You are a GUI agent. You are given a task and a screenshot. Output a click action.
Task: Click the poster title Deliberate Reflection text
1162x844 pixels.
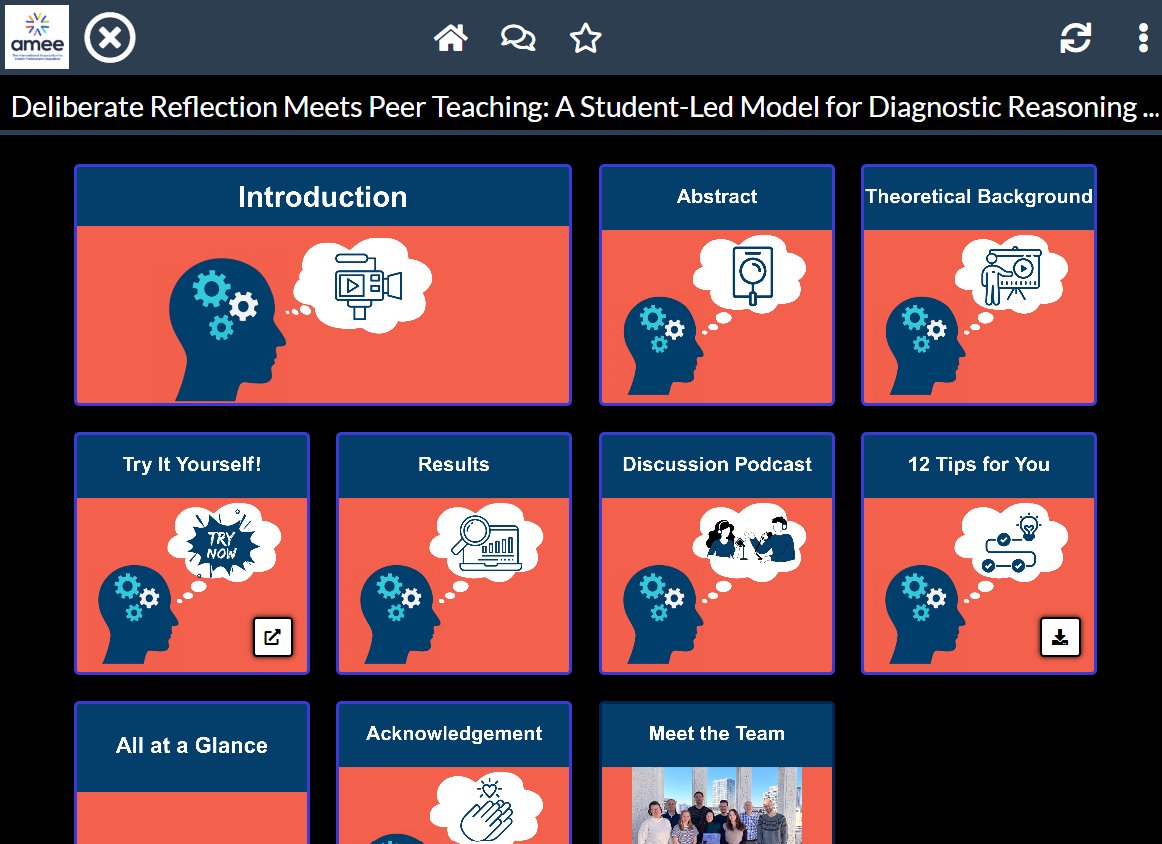584,107
